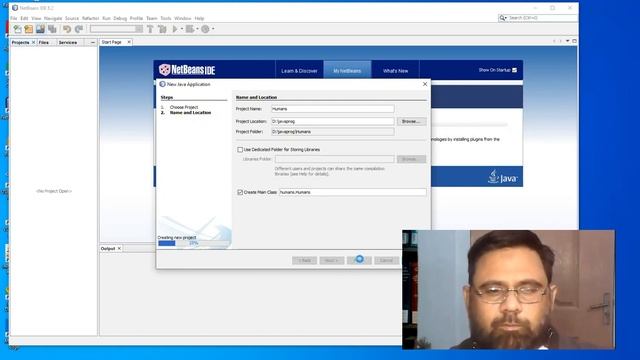Close the Start Page tab

(129, 42)
